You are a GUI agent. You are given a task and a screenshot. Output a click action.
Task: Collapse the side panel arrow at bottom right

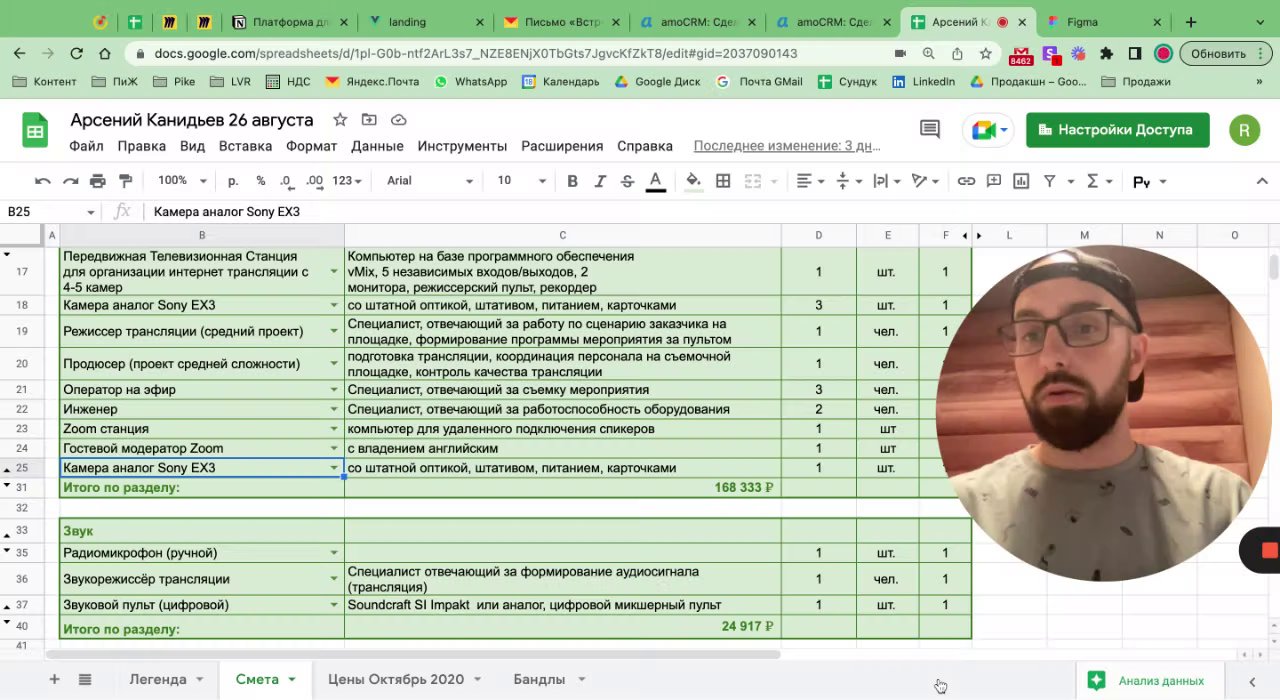click(1252, 681)
